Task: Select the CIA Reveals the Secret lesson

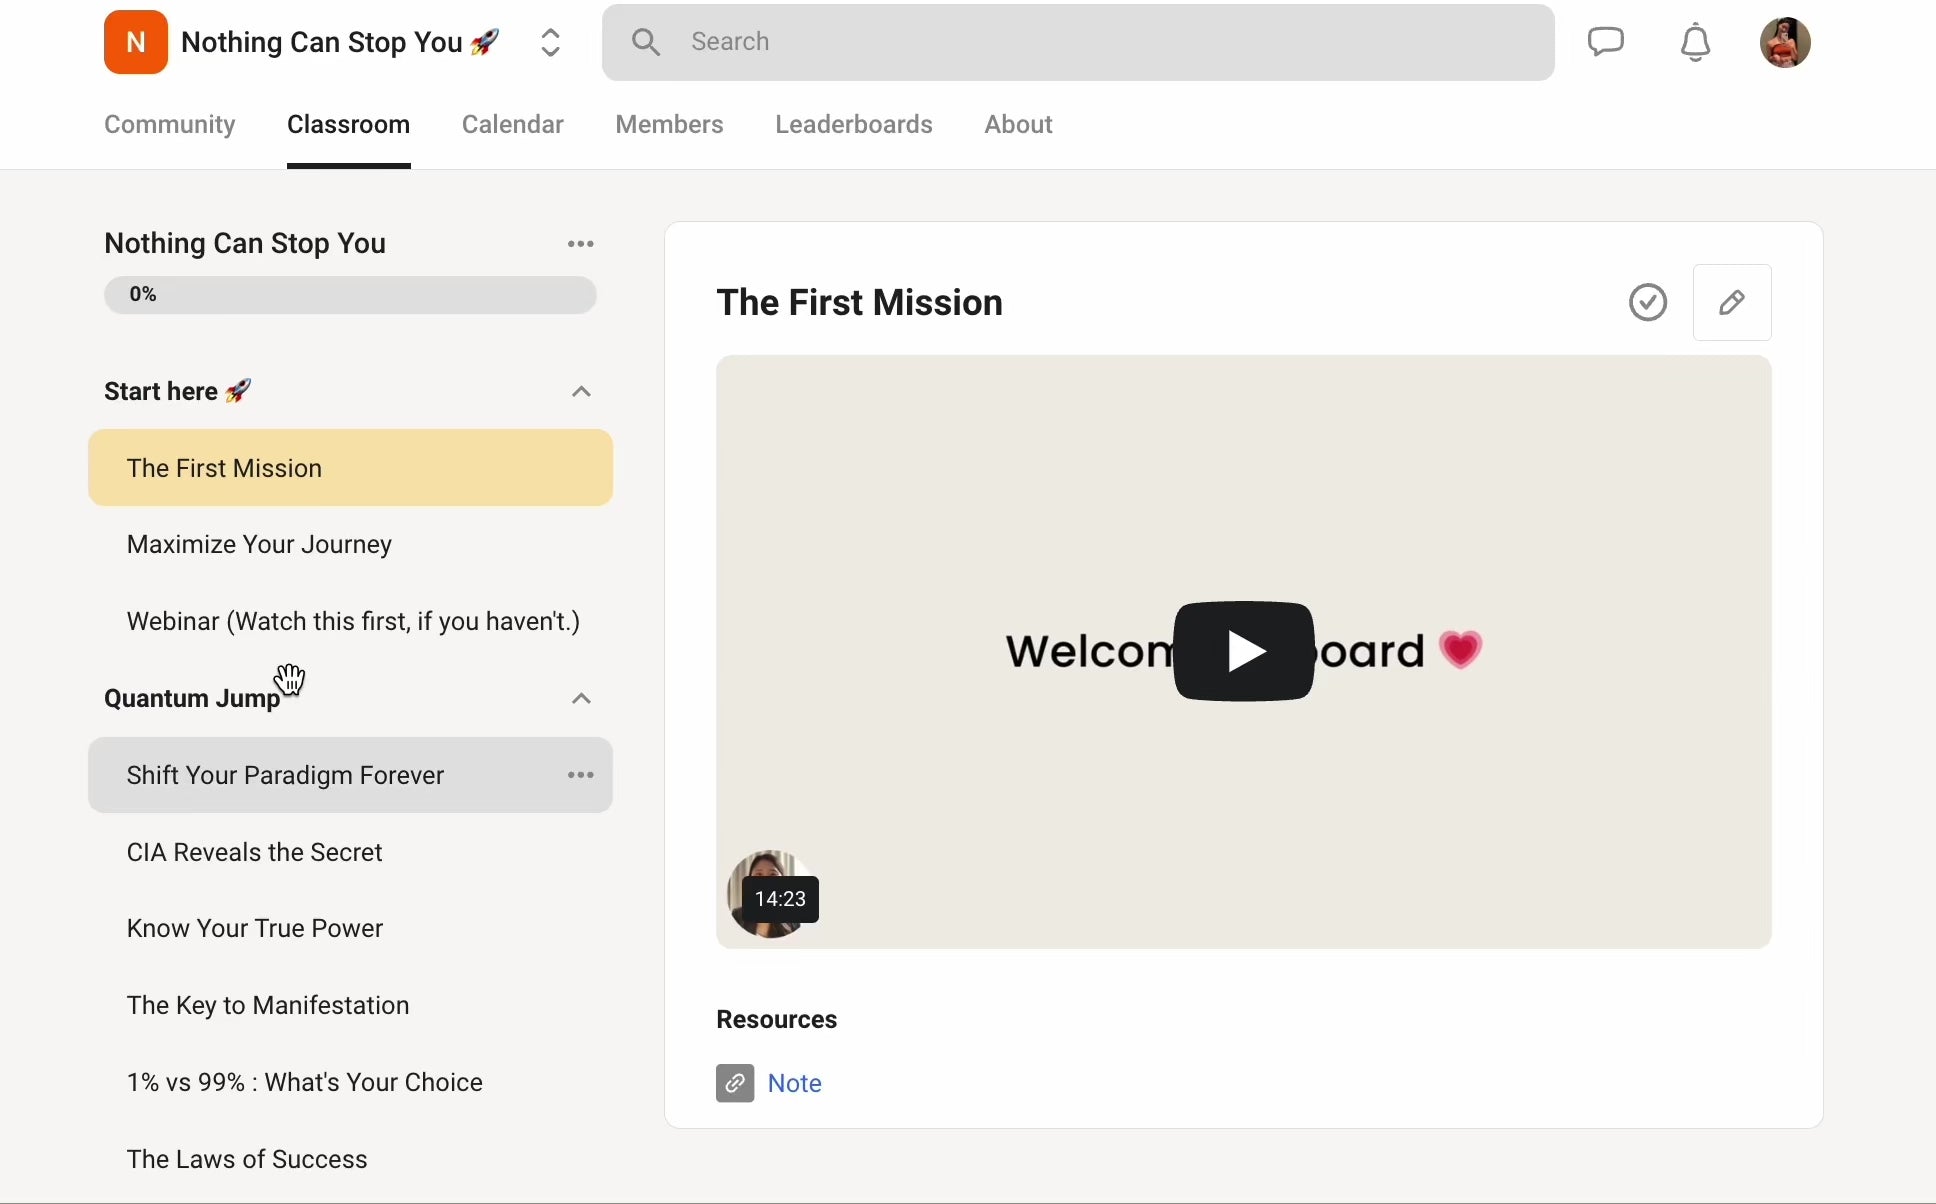Action: click(255, 852)
